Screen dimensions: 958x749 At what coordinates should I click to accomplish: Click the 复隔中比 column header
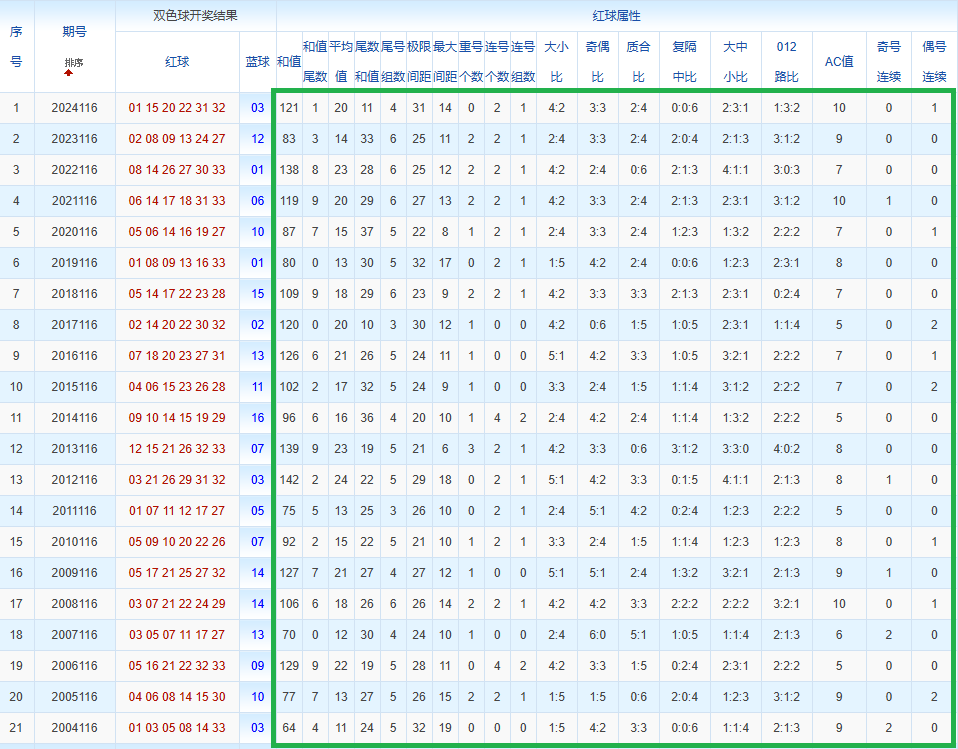pos(684,62)
